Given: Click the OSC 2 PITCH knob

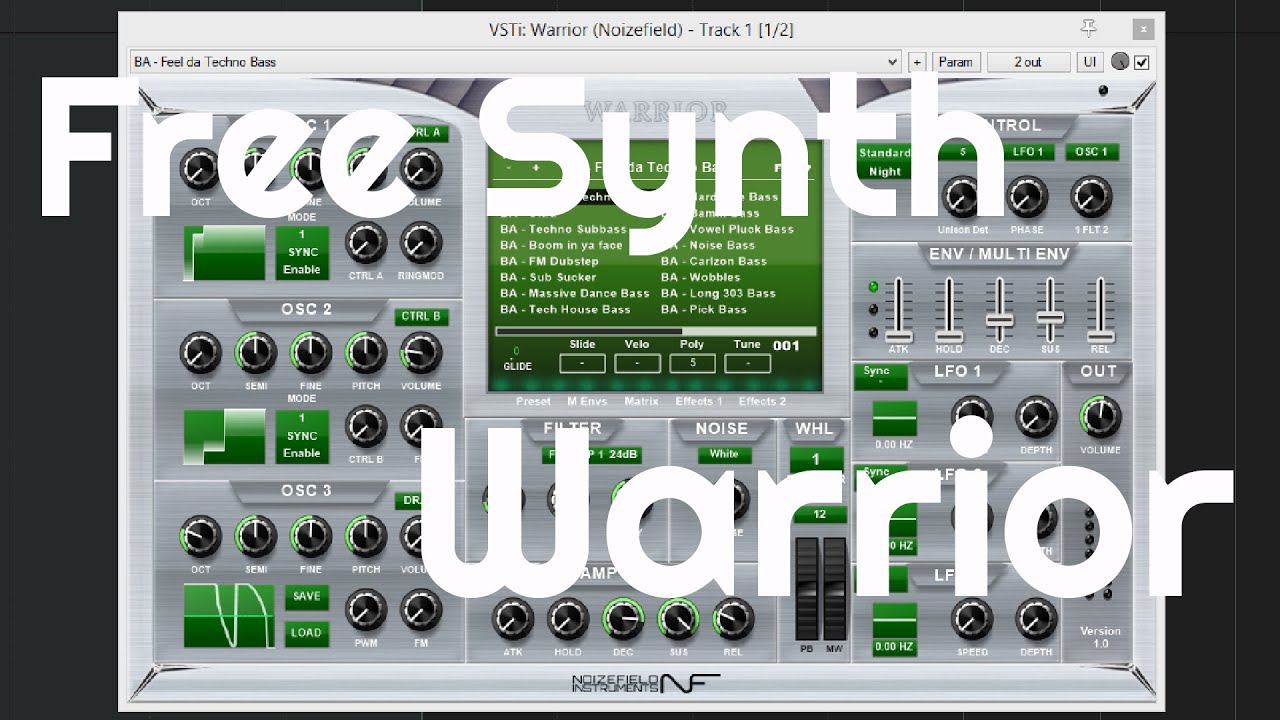Looking at the screenshot, I should 366,353.
